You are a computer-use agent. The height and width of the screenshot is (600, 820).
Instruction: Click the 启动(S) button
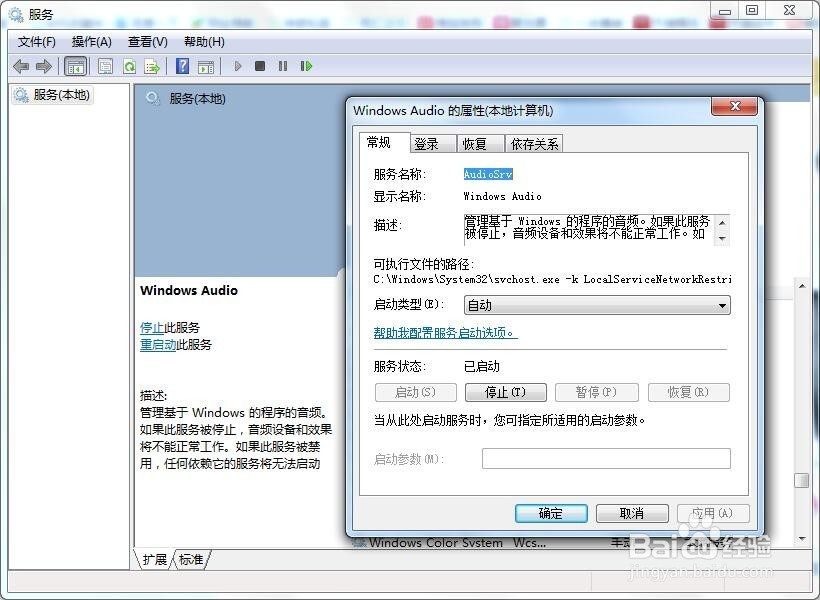click(416, 392)
